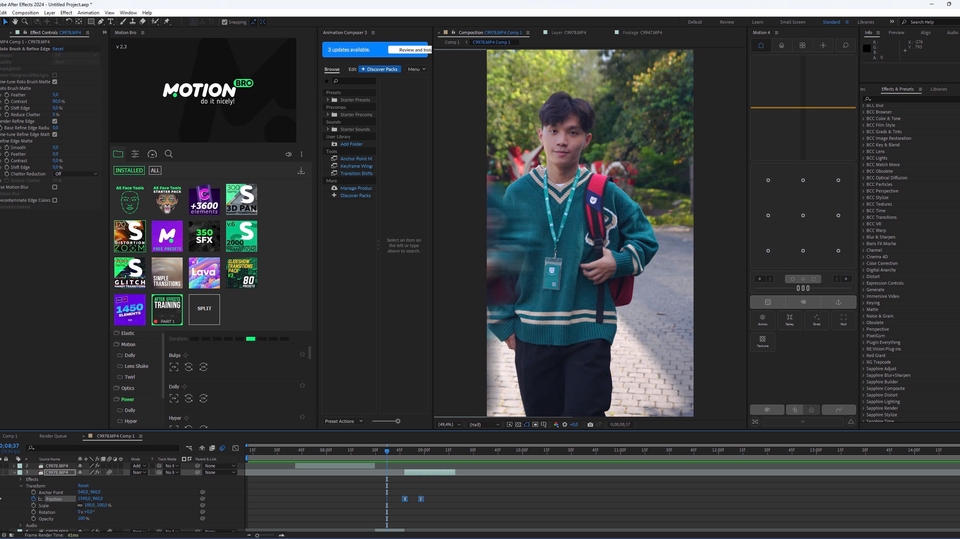This screenshot has width=960, height=539.
Task: Open the Animation Composer Menu dropdown
Action: pos(416,69)
